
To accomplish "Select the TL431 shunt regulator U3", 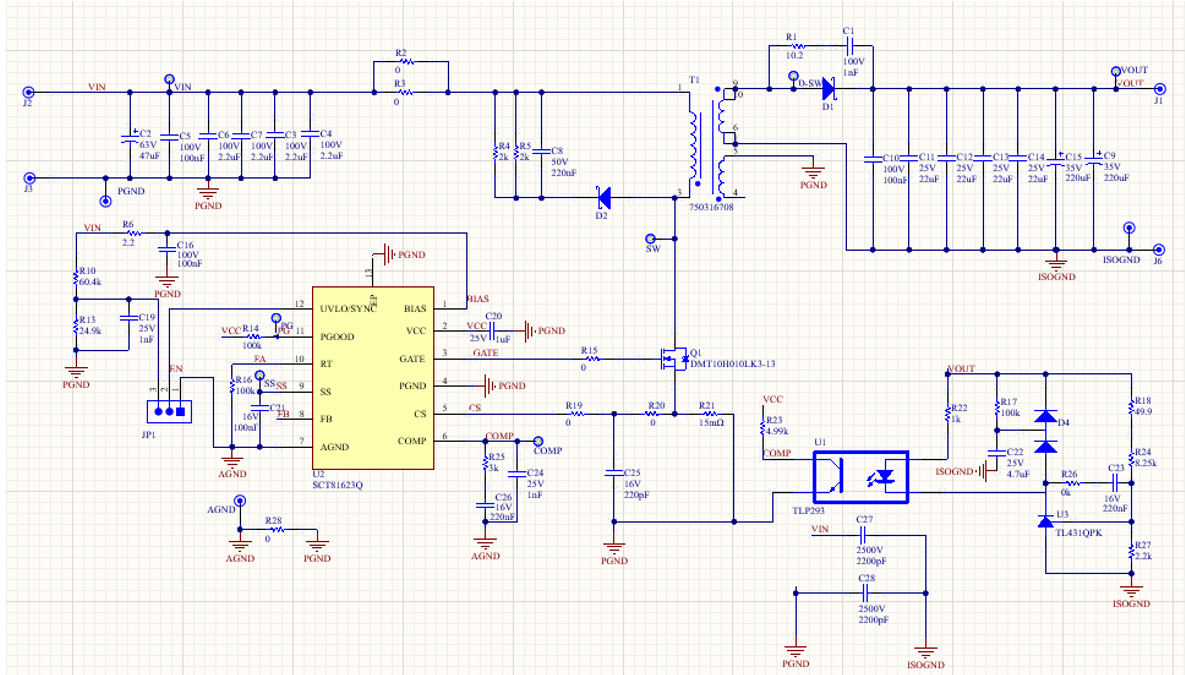I will pos(1046,518).
